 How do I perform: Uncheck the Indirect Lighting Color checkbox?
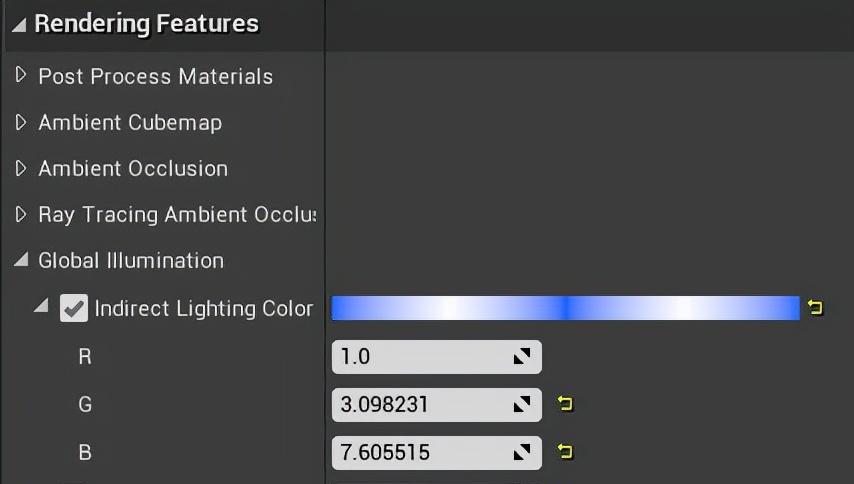click(x=73, y=308)
